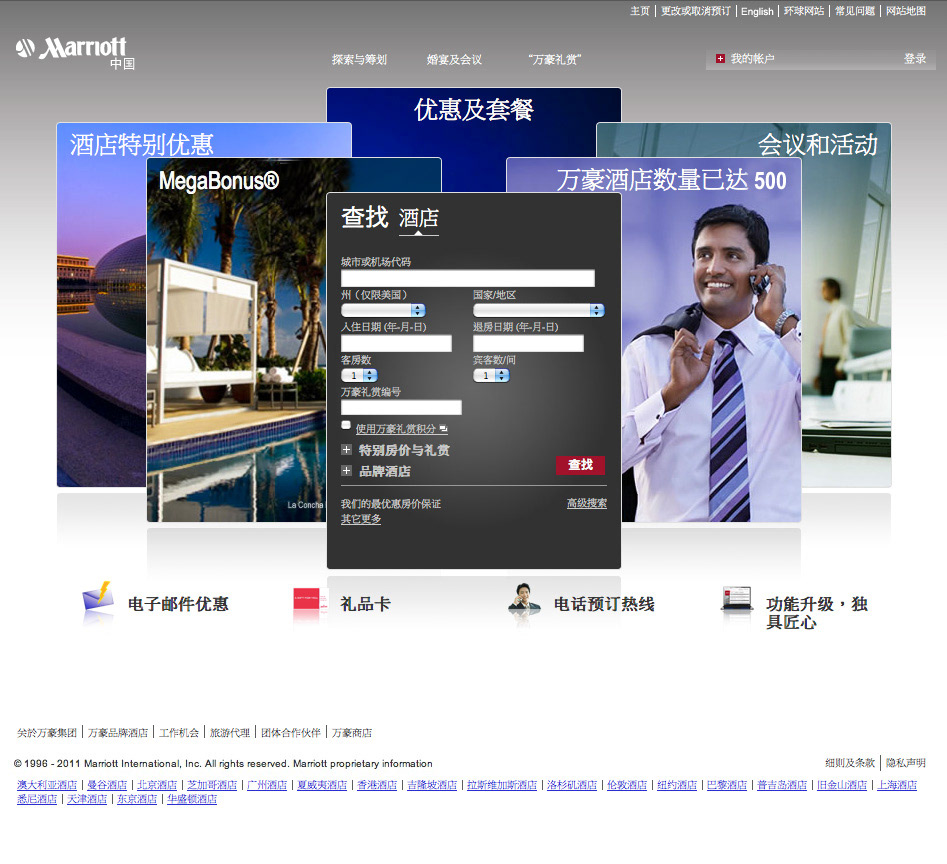Open 关於万豪集团 footer link
This screenshot has width=947, height=864.
click(47, 733)
